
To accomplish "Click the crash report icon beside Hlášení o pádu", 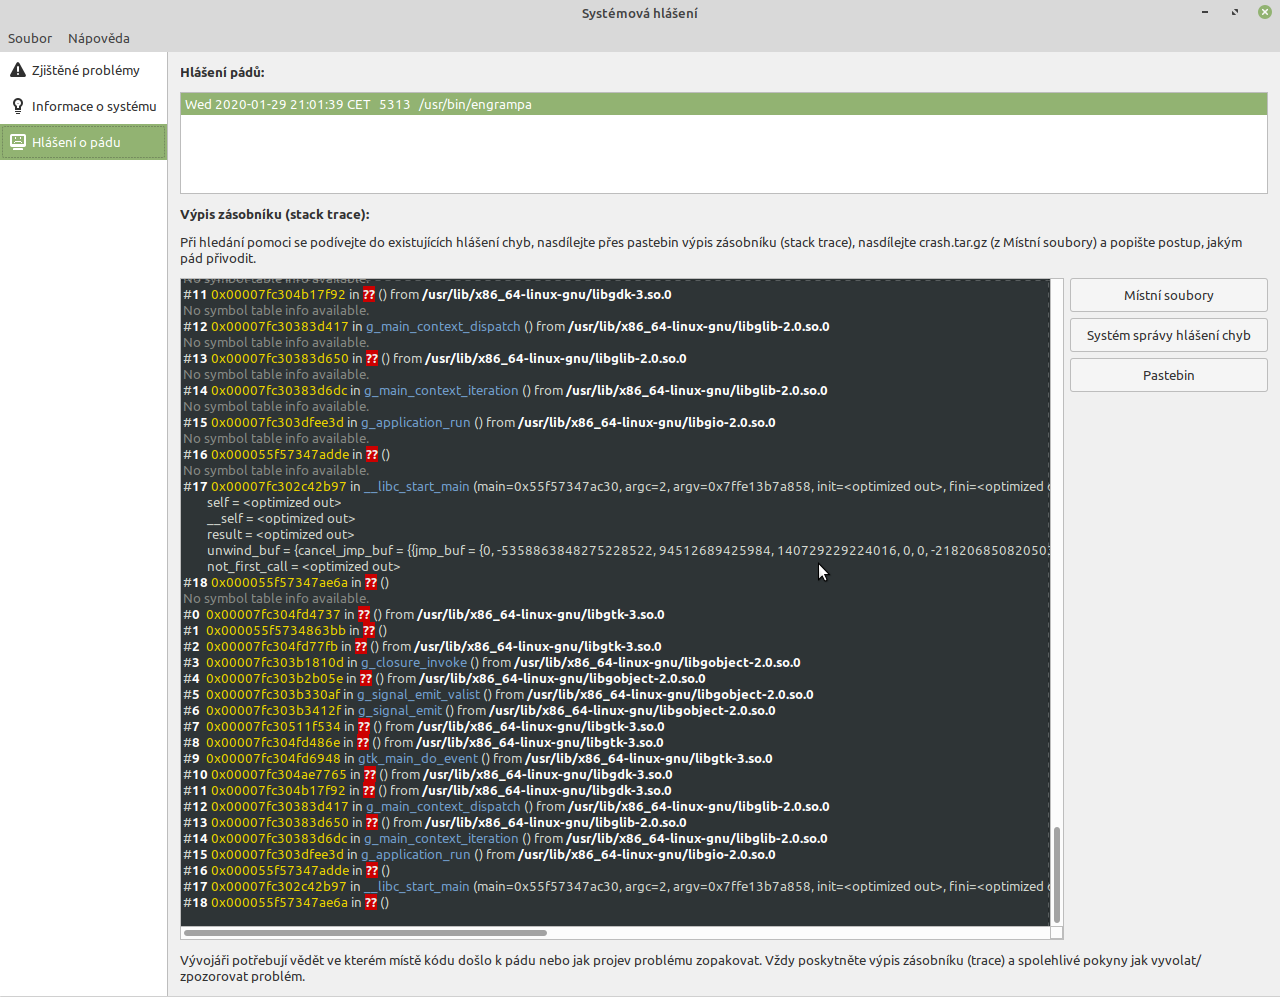I will (18, 142).
